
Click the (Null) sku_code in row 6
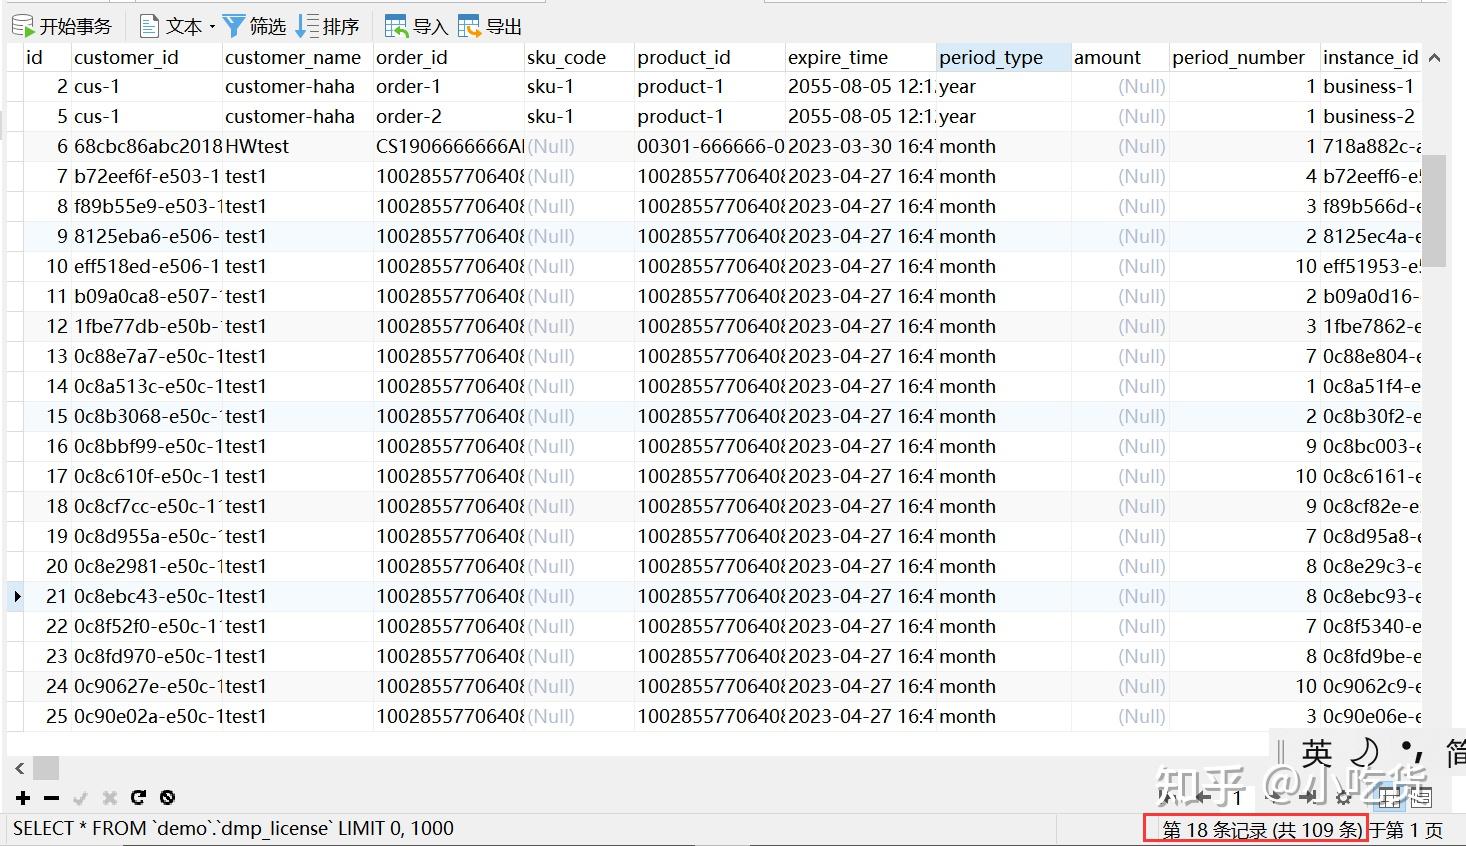[580, 146]
